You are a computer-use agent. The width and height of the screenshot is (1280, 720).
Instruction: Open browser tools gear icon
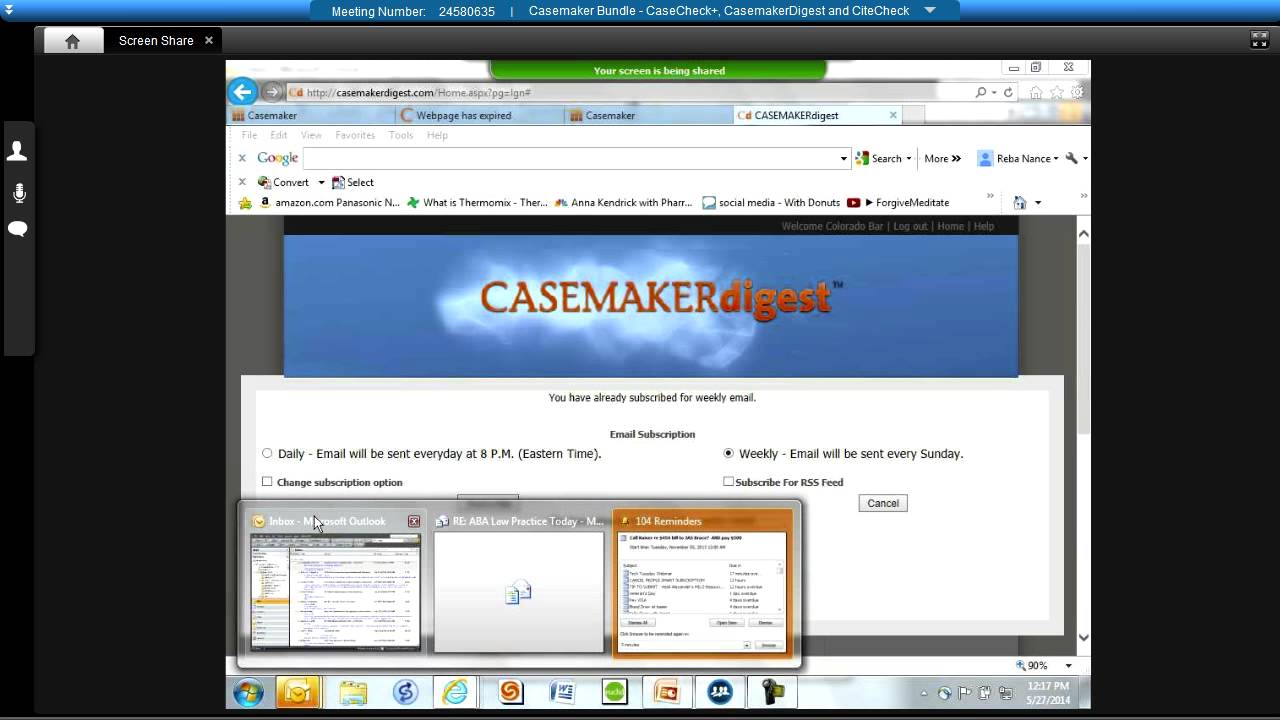(x=1077, y=92)
